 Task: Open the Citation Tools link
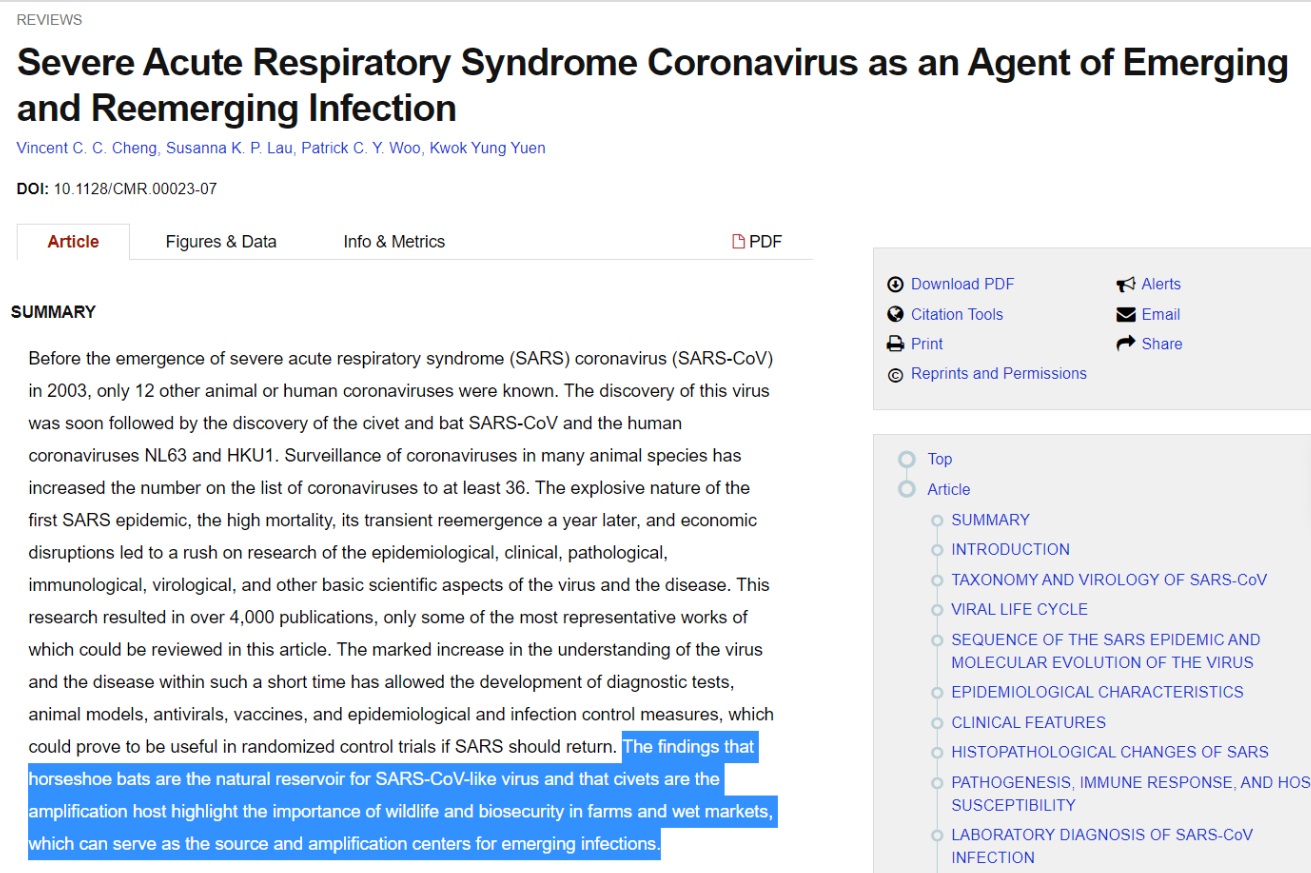tap(957, 314)
